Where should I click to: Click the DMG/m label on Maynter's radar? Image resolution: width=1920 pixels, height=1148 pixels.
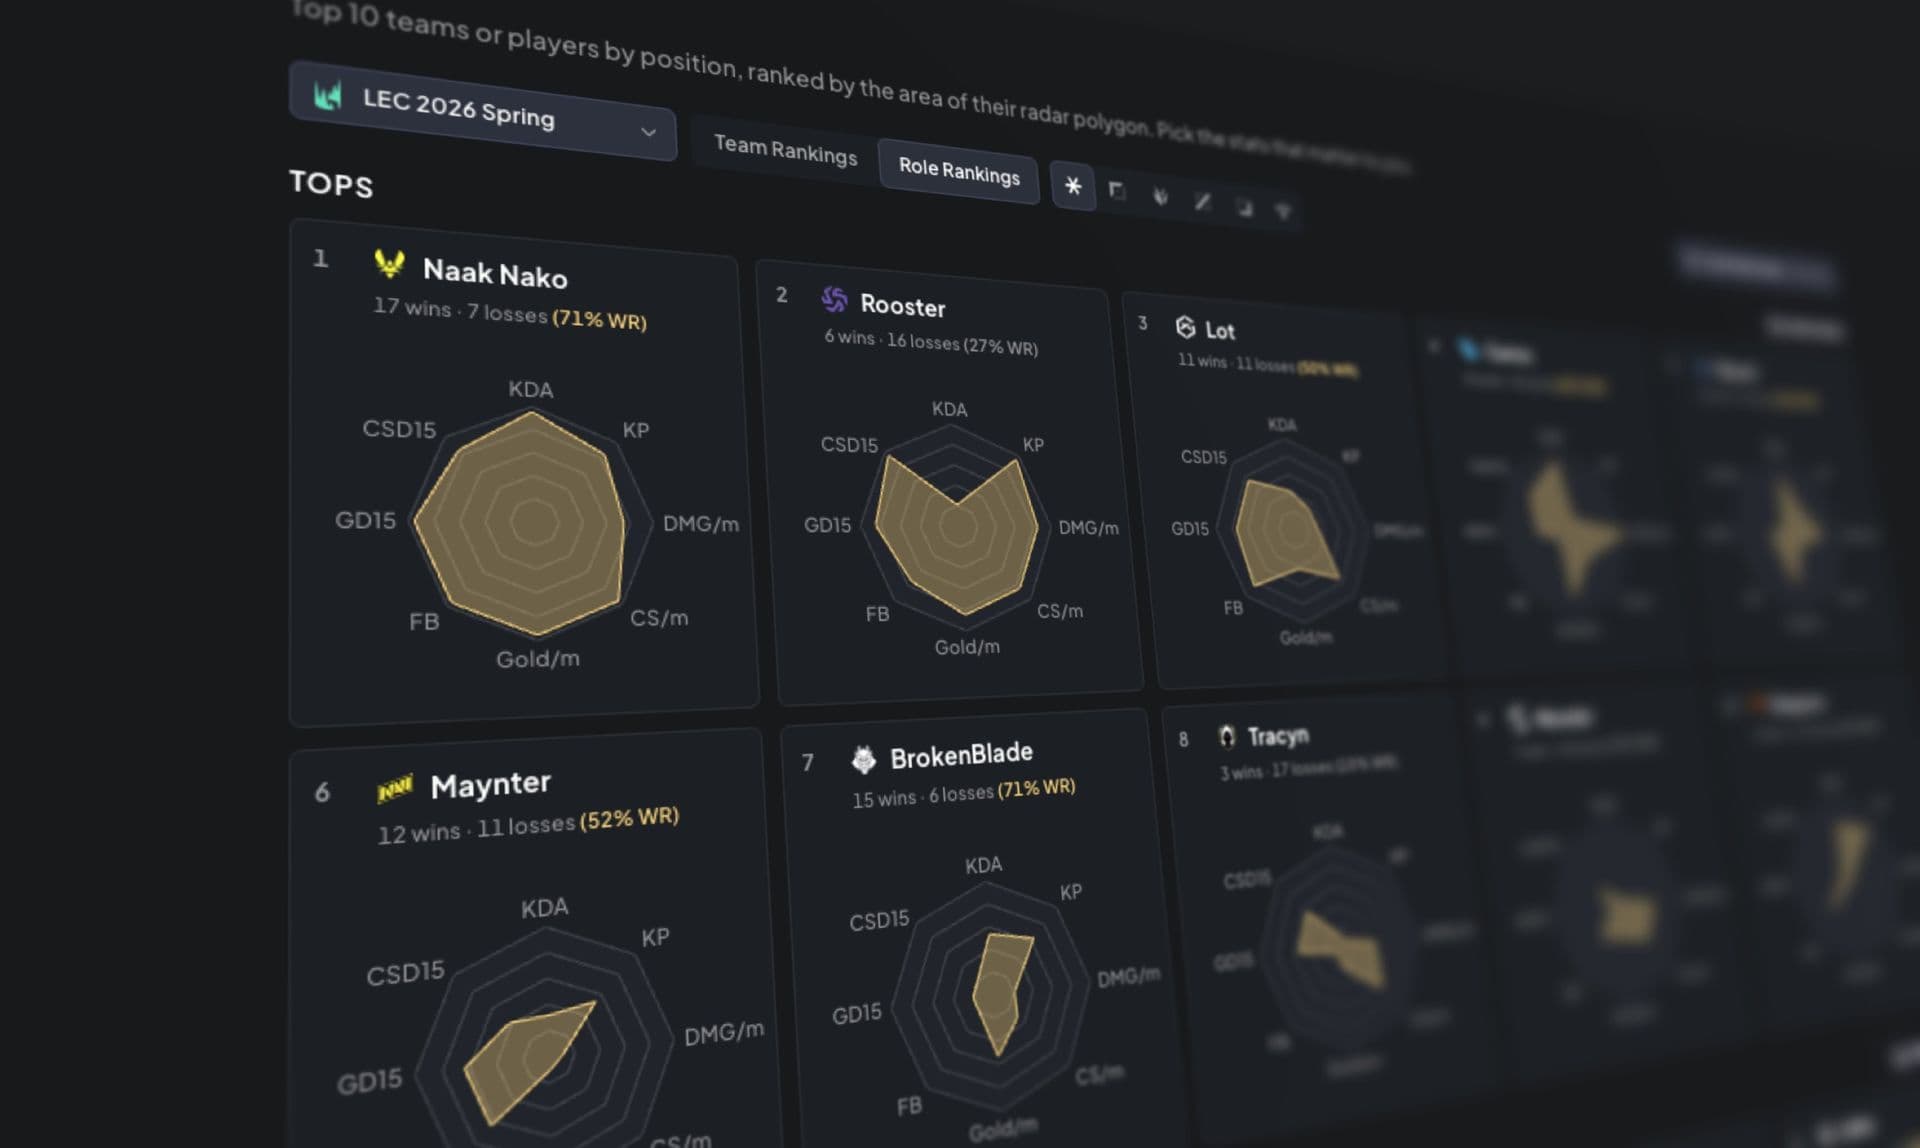point(724,1032)
